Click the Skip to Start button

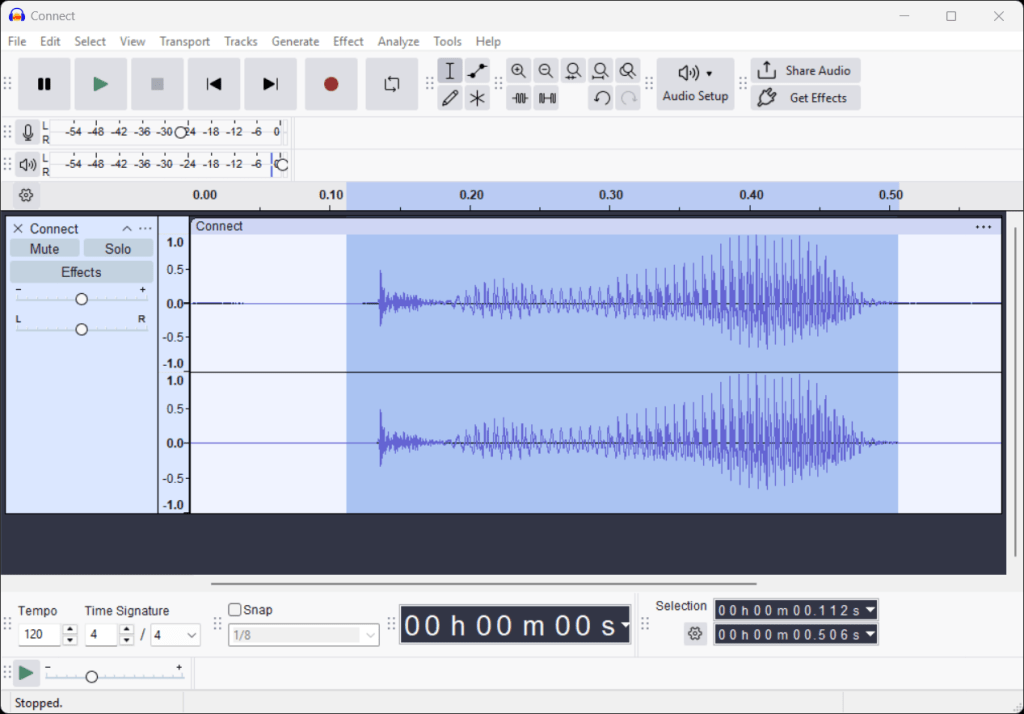pos(214,84)
